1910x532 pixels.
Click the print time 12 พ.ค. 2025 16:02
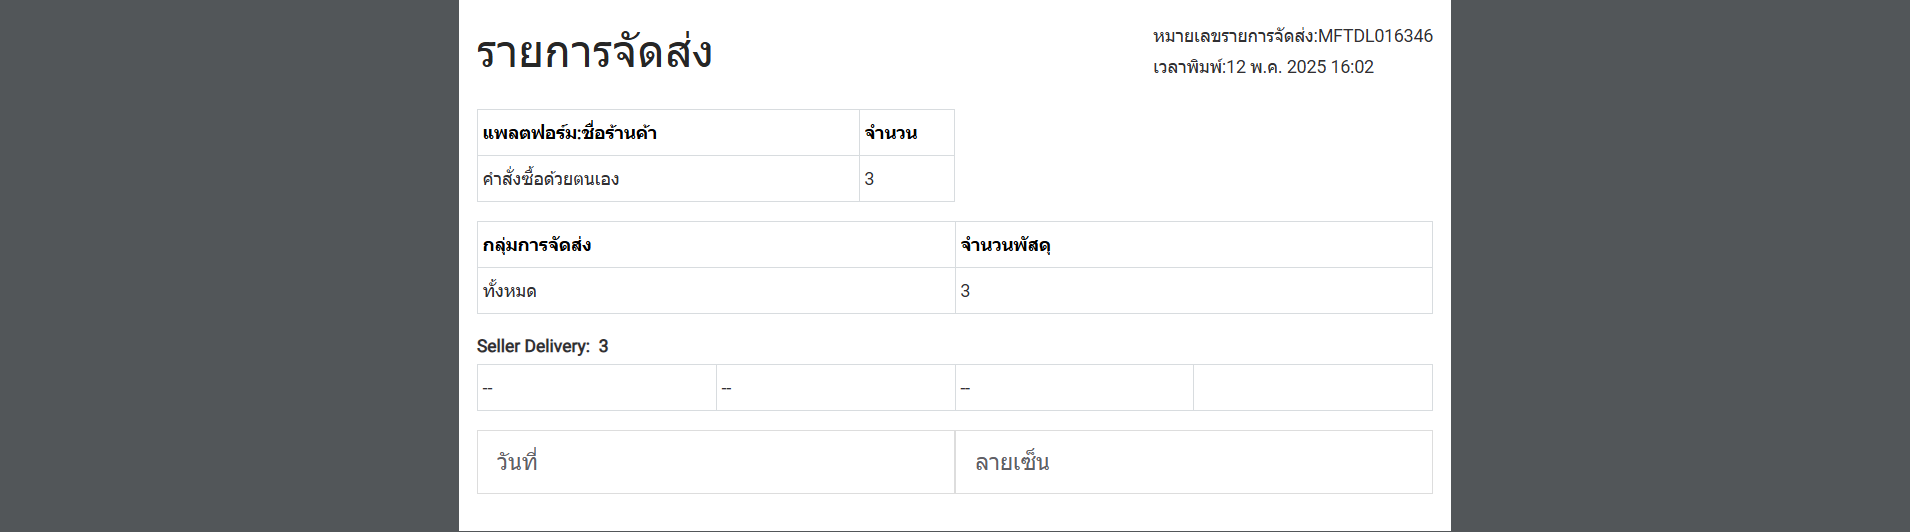pos(1300,67)
